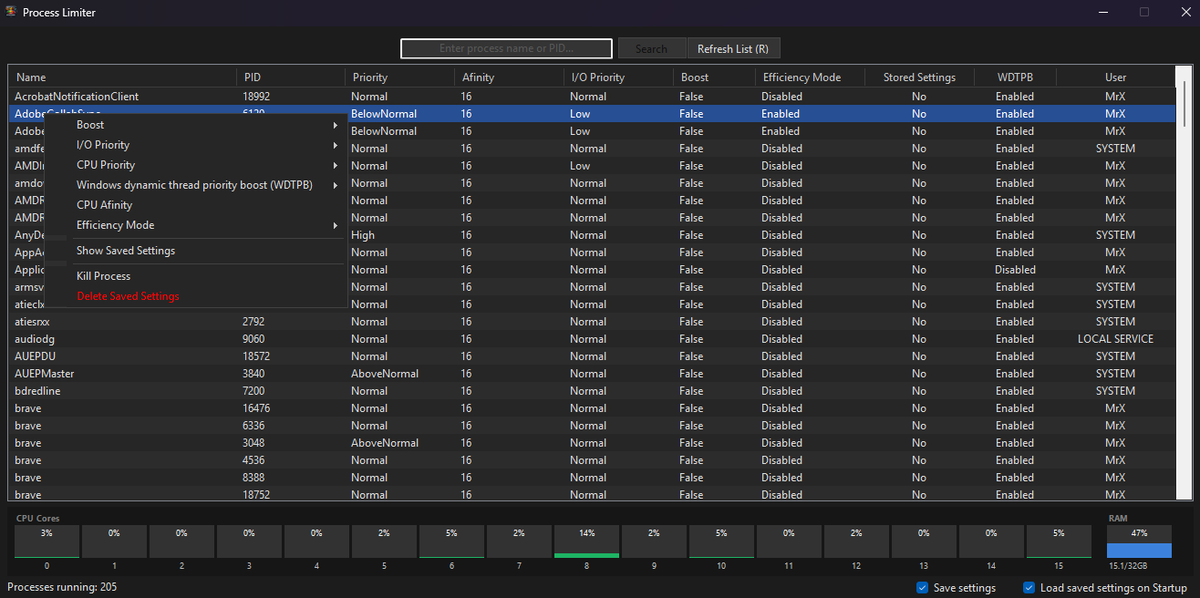1200x598 pixels.
Task: Select the audiodg process
Action: (x=592, y=339)
